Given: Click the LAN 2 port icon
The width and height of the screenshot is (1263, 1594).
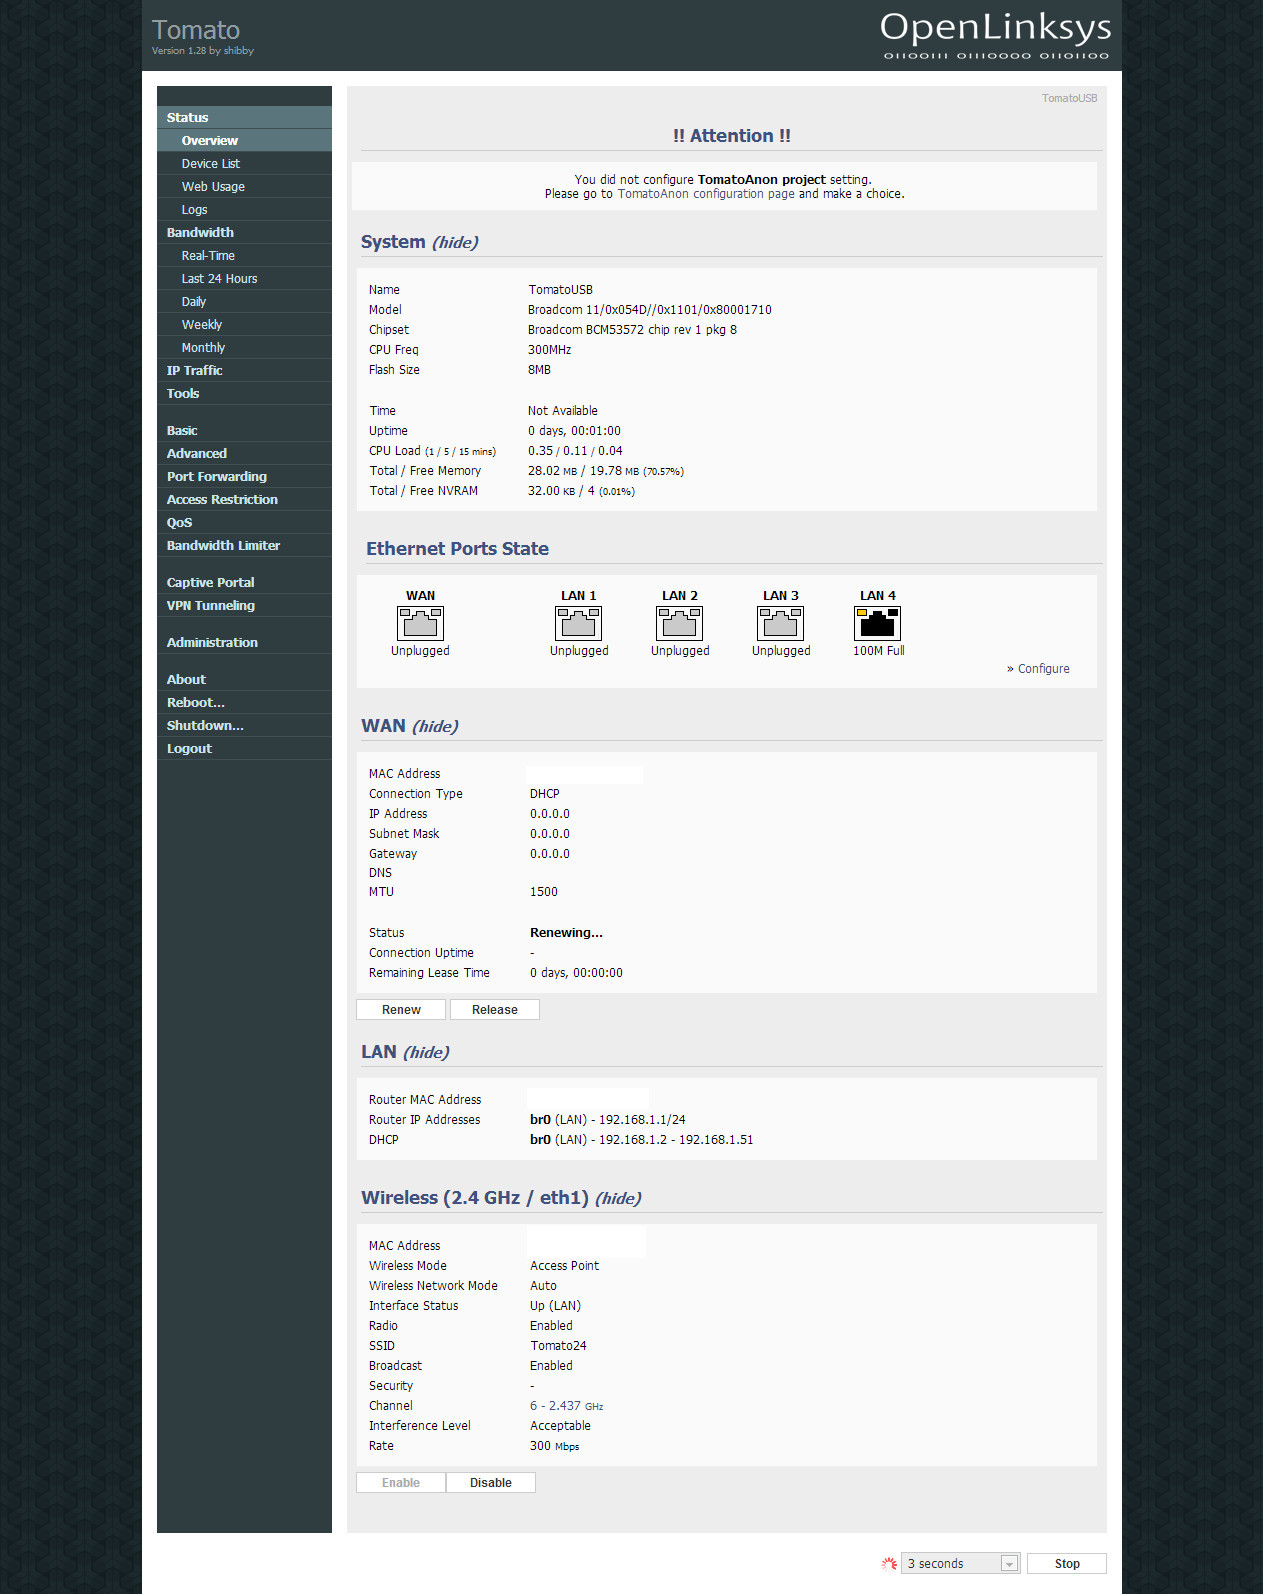Looking at the screenshot, I should 679,623.
